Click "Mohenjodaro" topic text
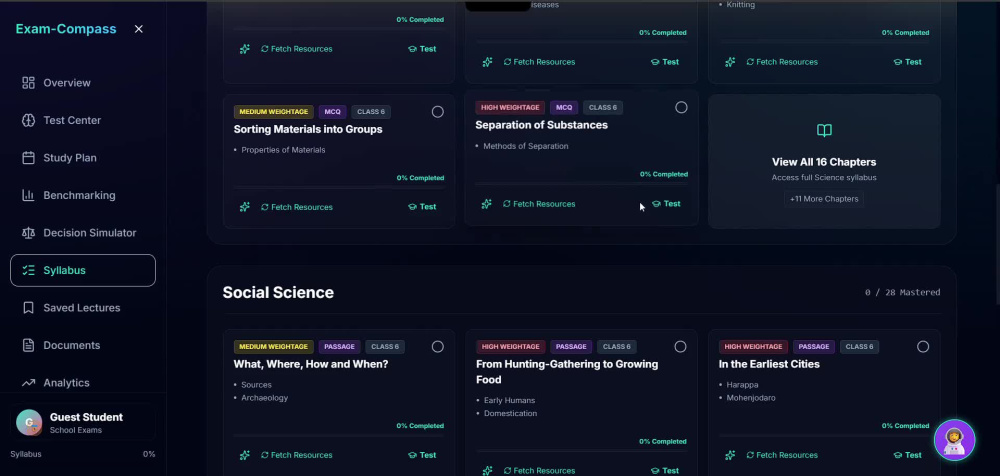Image resolution: width=1000 pixels, height=476 pixels. click(x=753, y=398)
